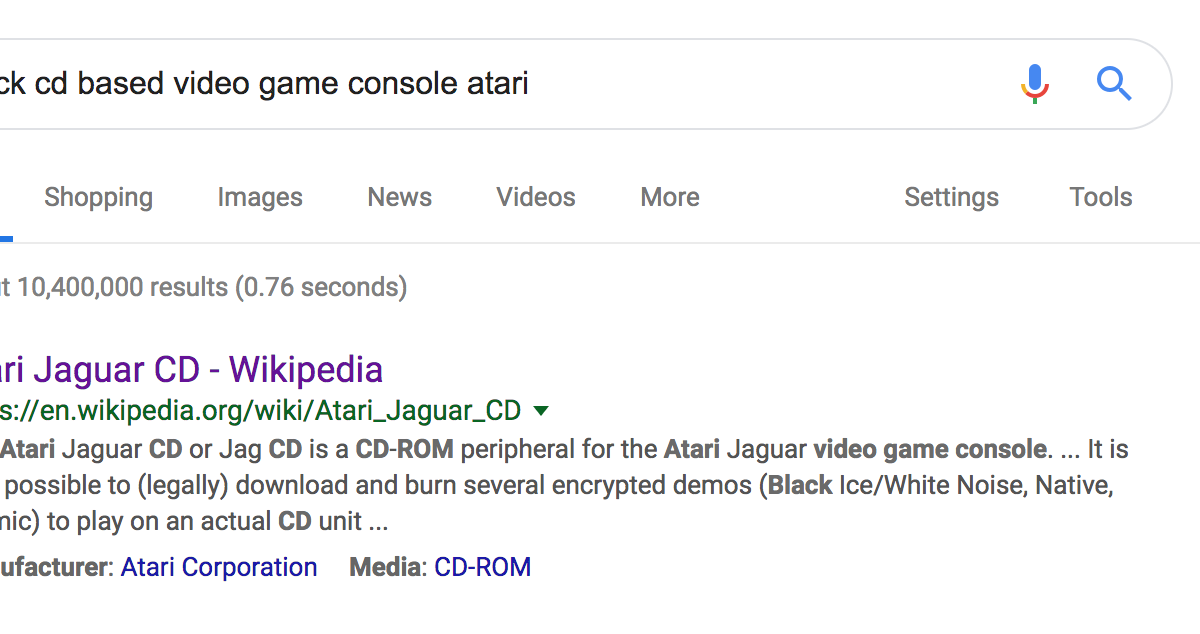Click the green arrow beside the Wikipedia URL
Screen dimensions: 1200x634
[541, 411]
